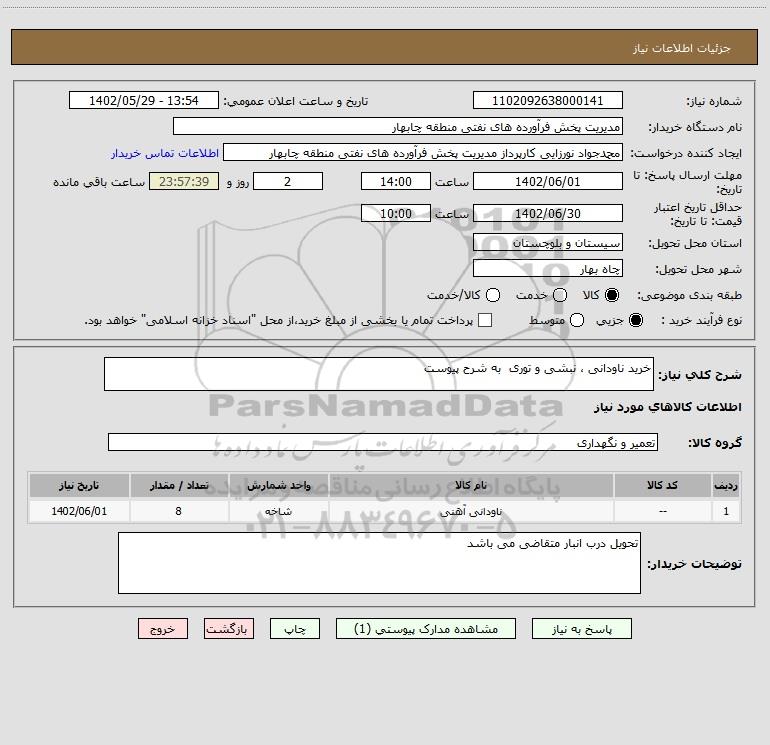770x745 pixels.
Task: Click the نام کالا column header
Action: [x=471, y=485]
